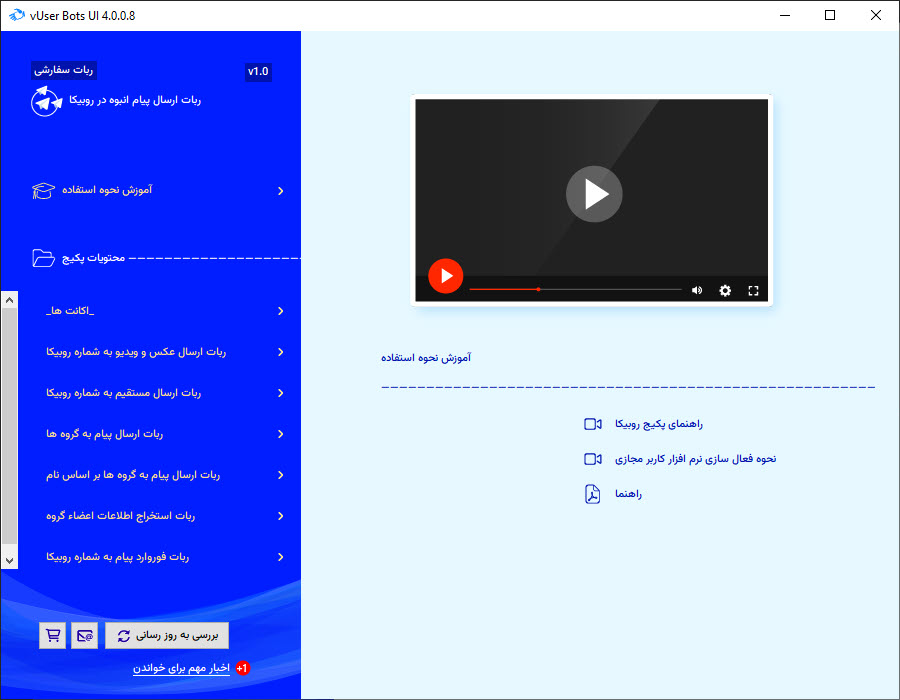
Task: Click آموزش نحوه استفاده heading in right panel
Action: coord(426,358)
